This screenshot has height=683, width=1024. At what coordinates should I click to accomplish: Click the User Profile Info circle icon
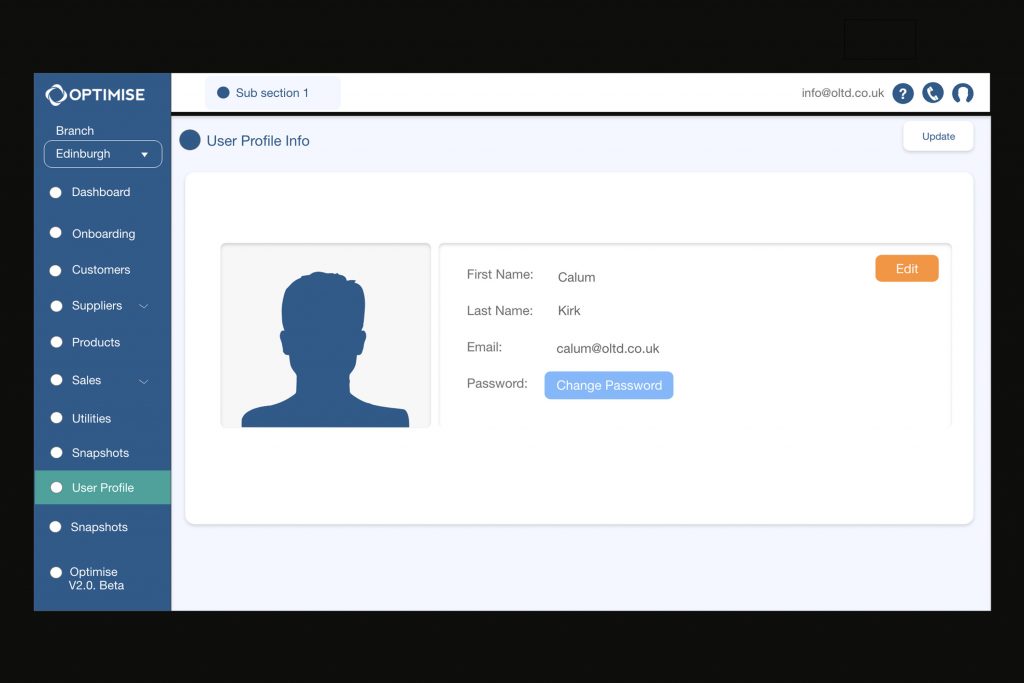(x=190, y=140)
